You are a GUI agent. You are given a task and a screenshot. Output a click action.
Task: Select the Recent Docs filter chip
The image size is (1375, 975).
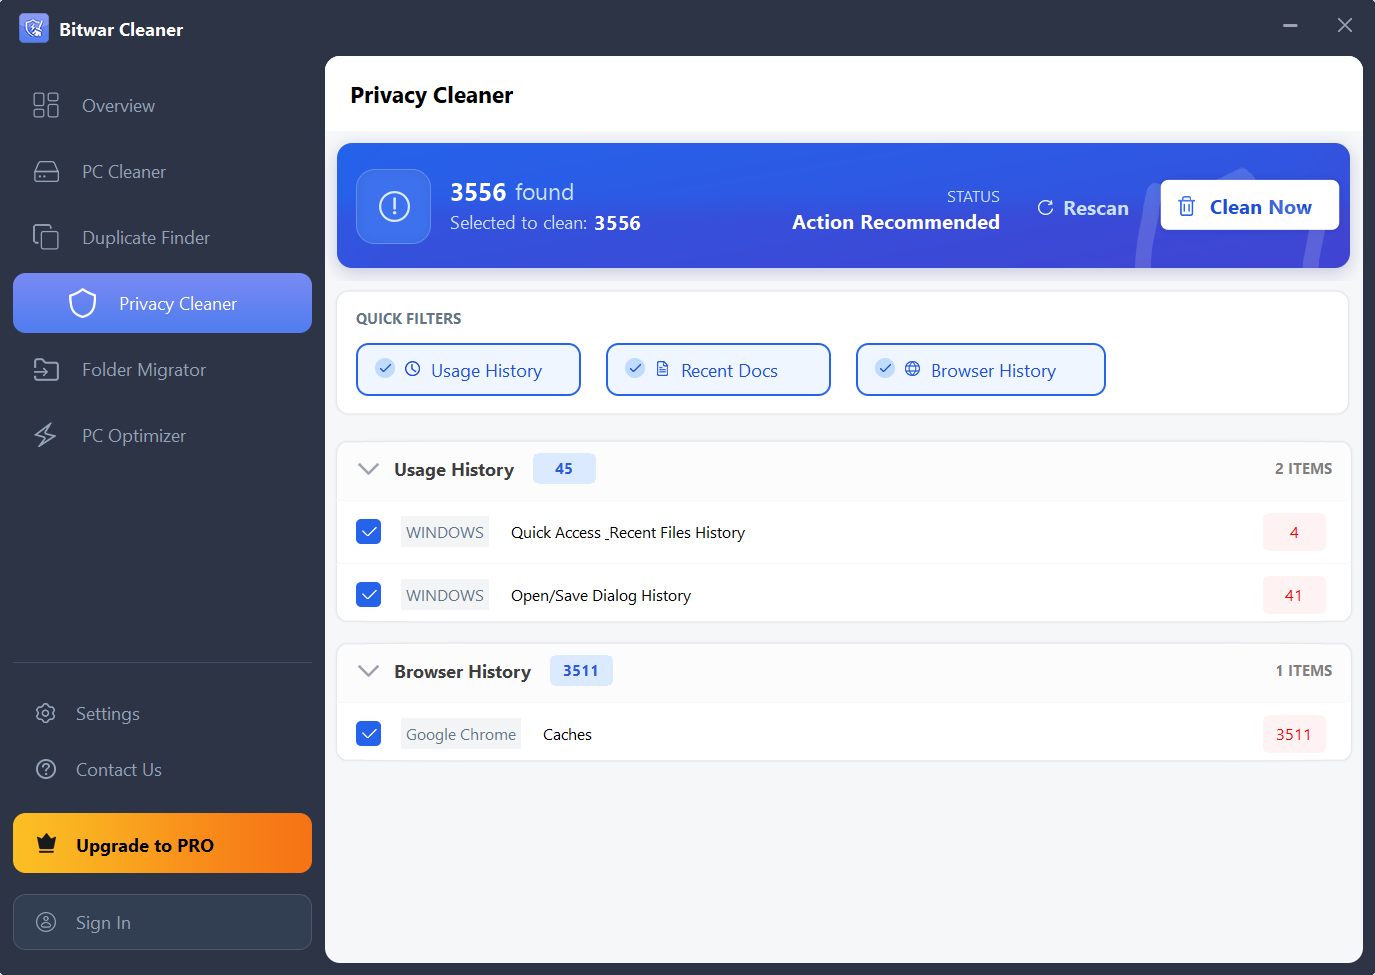click(718, 369)
